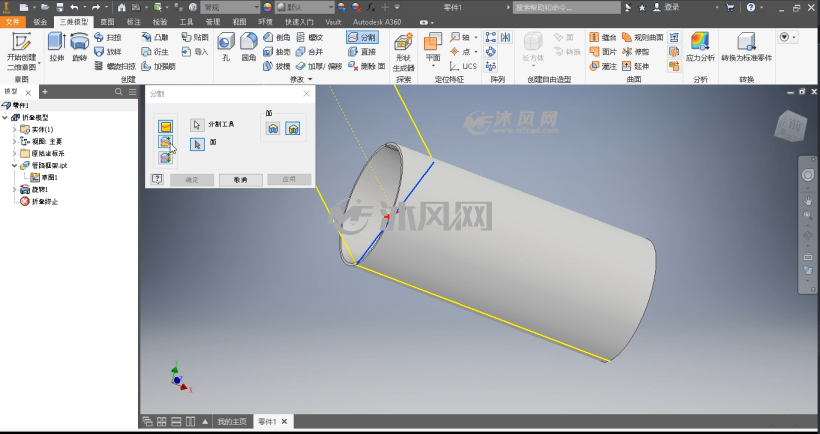Select the circular pattern tool in 阵列 panel
This screenshot has height=434, width=820.
(x=491, y=52)
